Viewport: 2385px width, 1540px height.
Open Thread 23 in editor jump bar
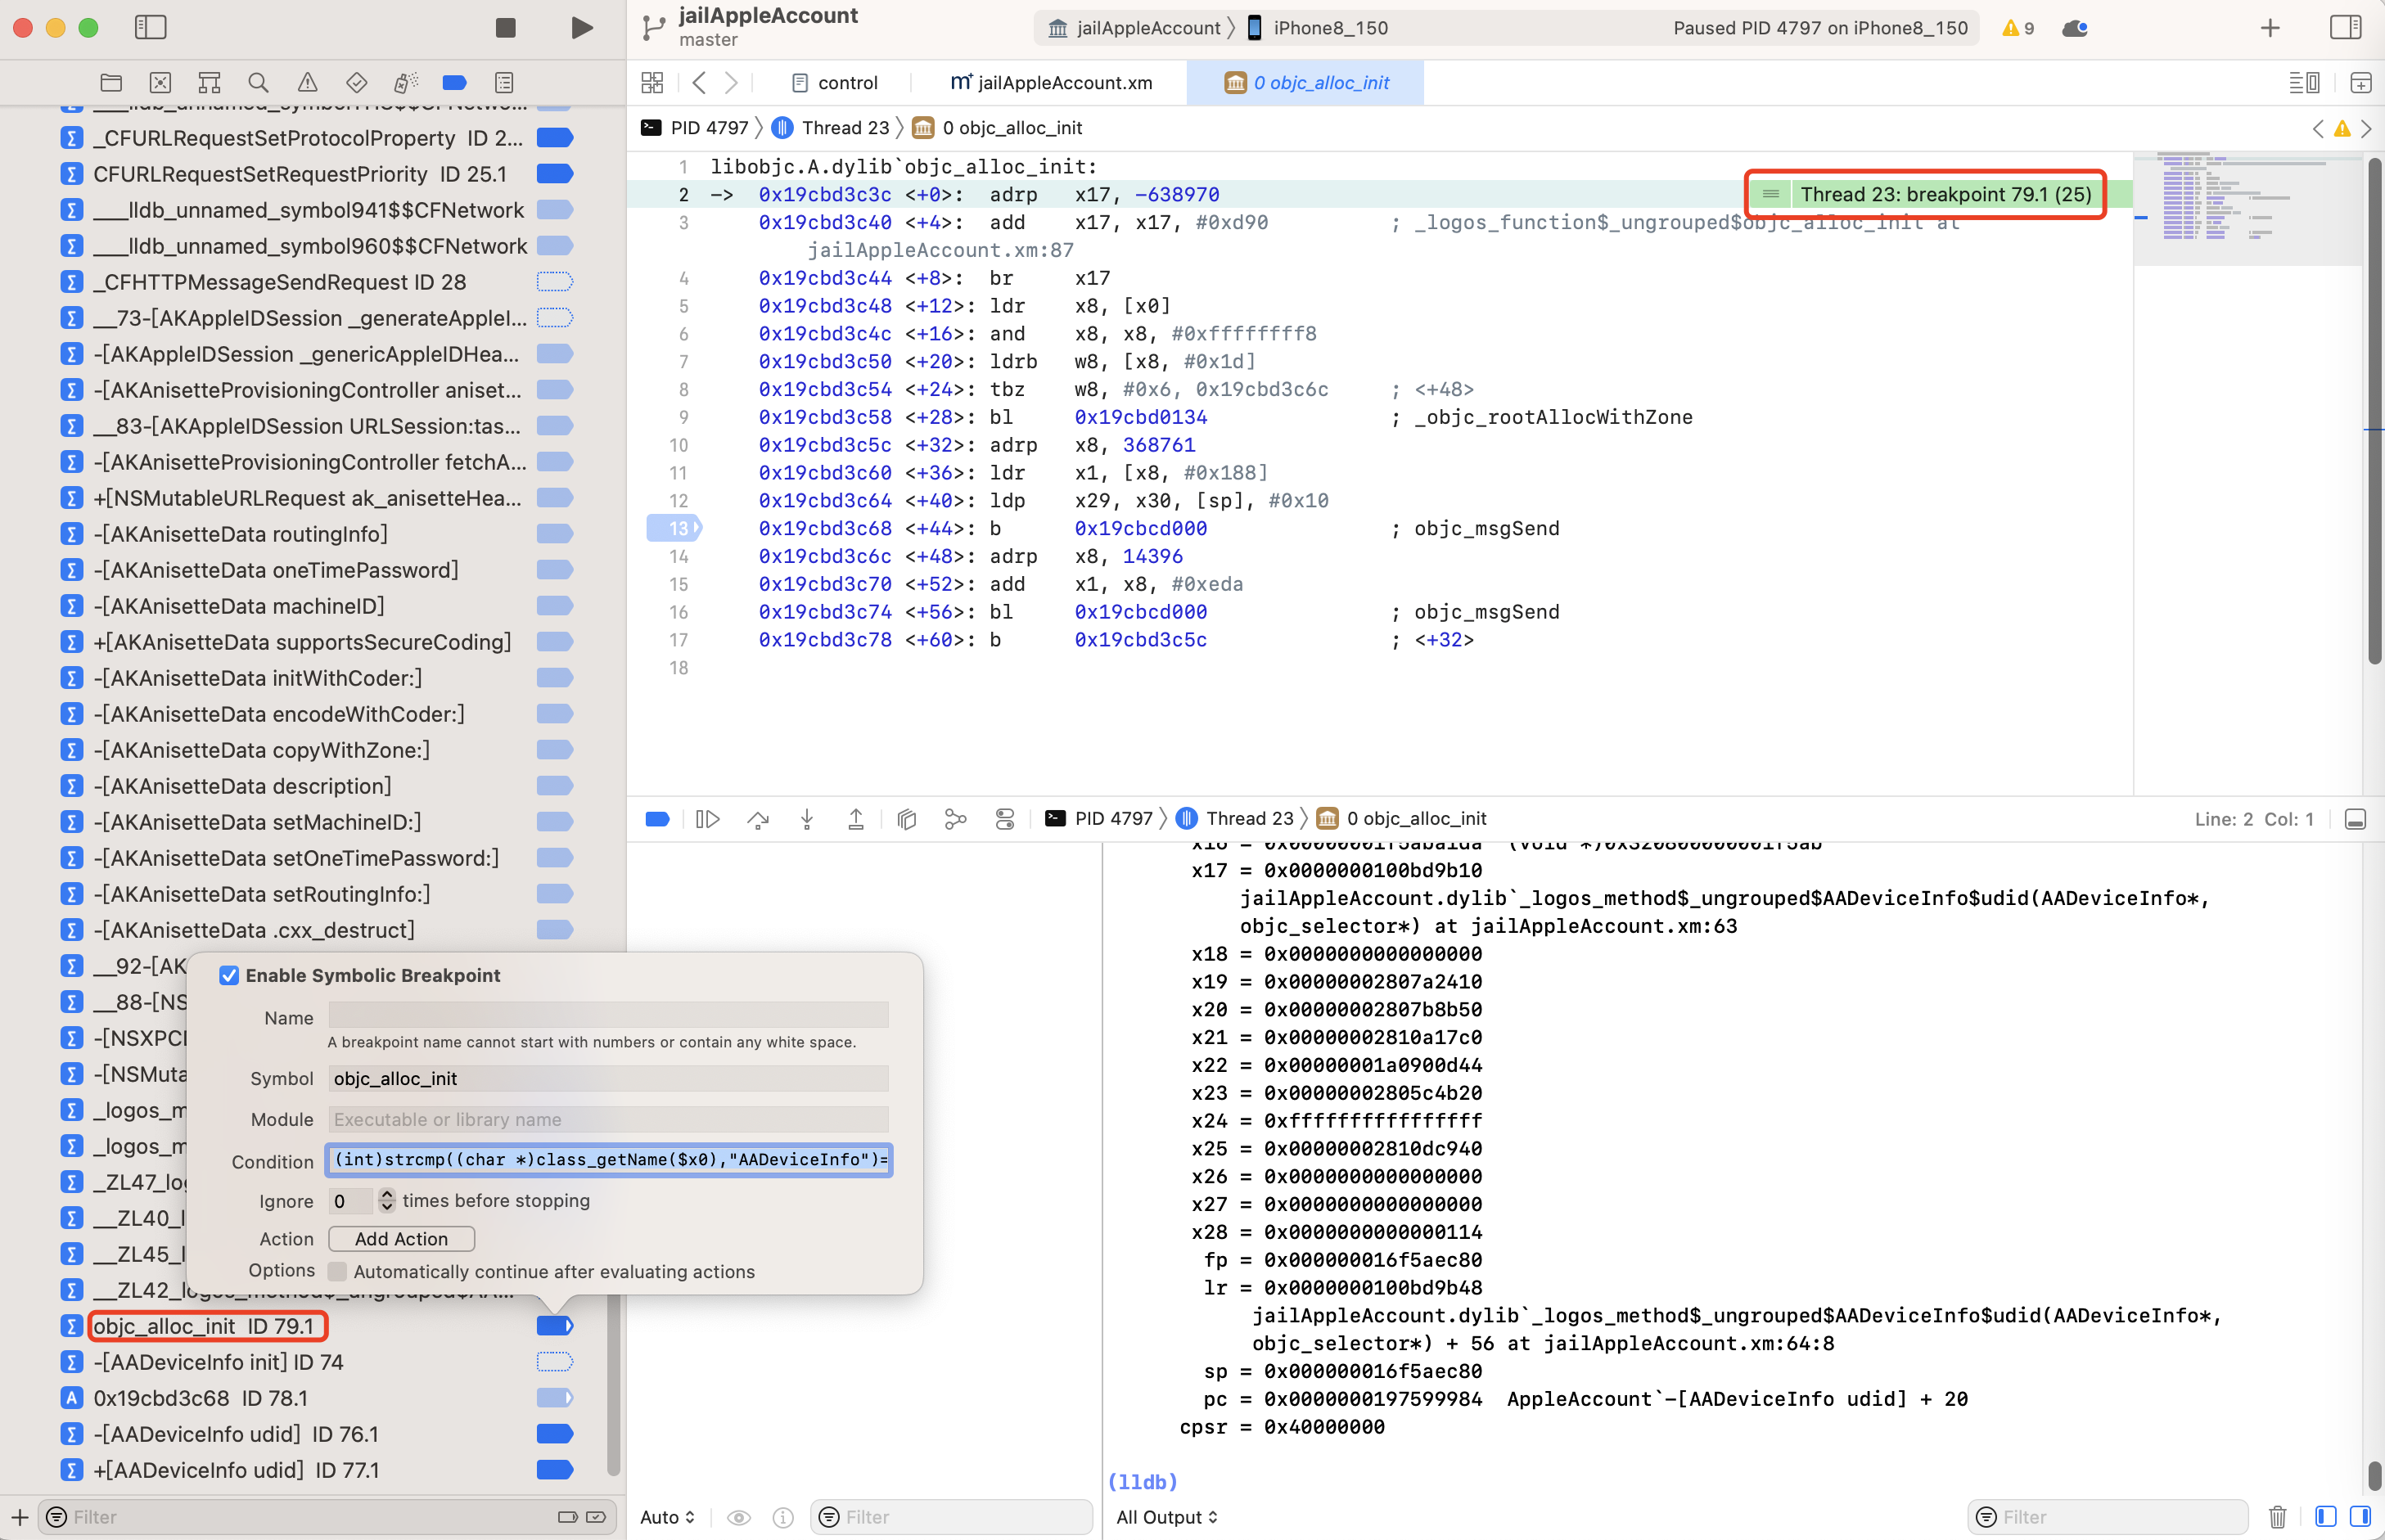[830, 128]
